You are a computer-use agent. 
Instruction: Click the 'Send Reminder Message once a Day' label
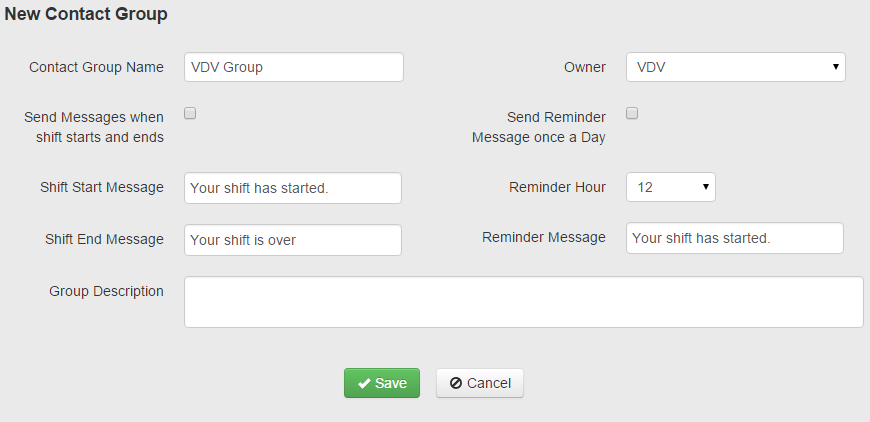point(539,127)
